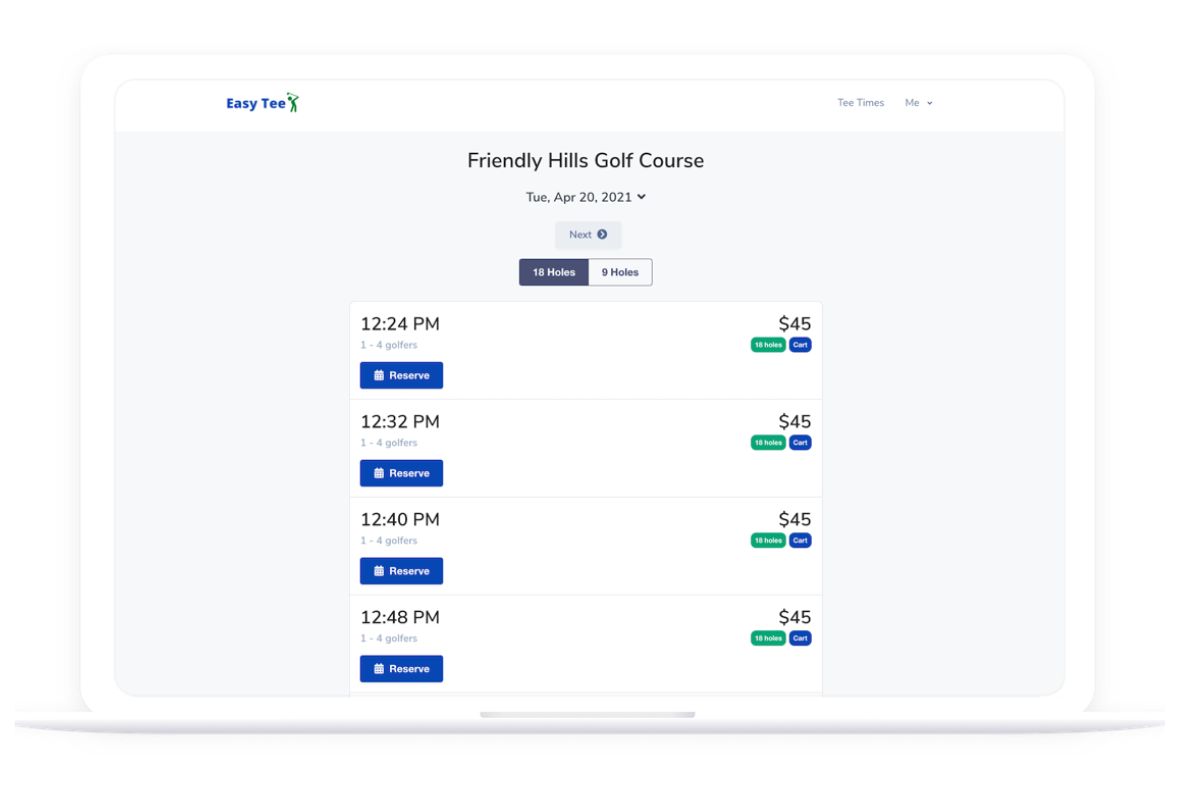Click the Cart badge on the 12:48 PM listing
Screen dimensions: 1200x800
click(800, 638)
